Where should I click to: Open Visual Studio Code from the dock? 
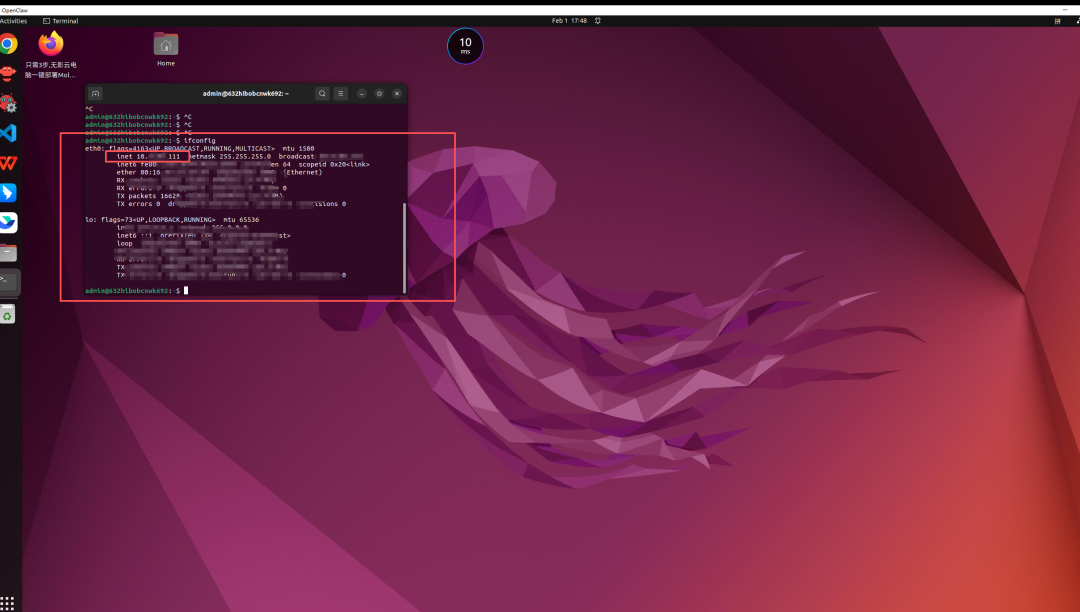coord(8,132)
